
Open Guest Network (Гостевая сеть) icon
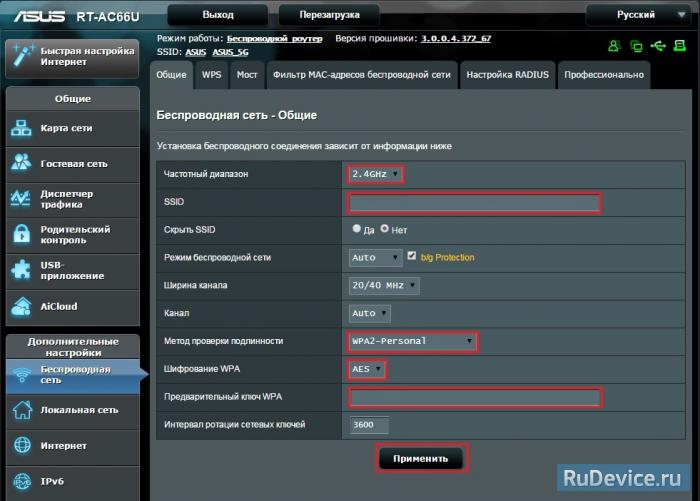(x=21, y=163)
